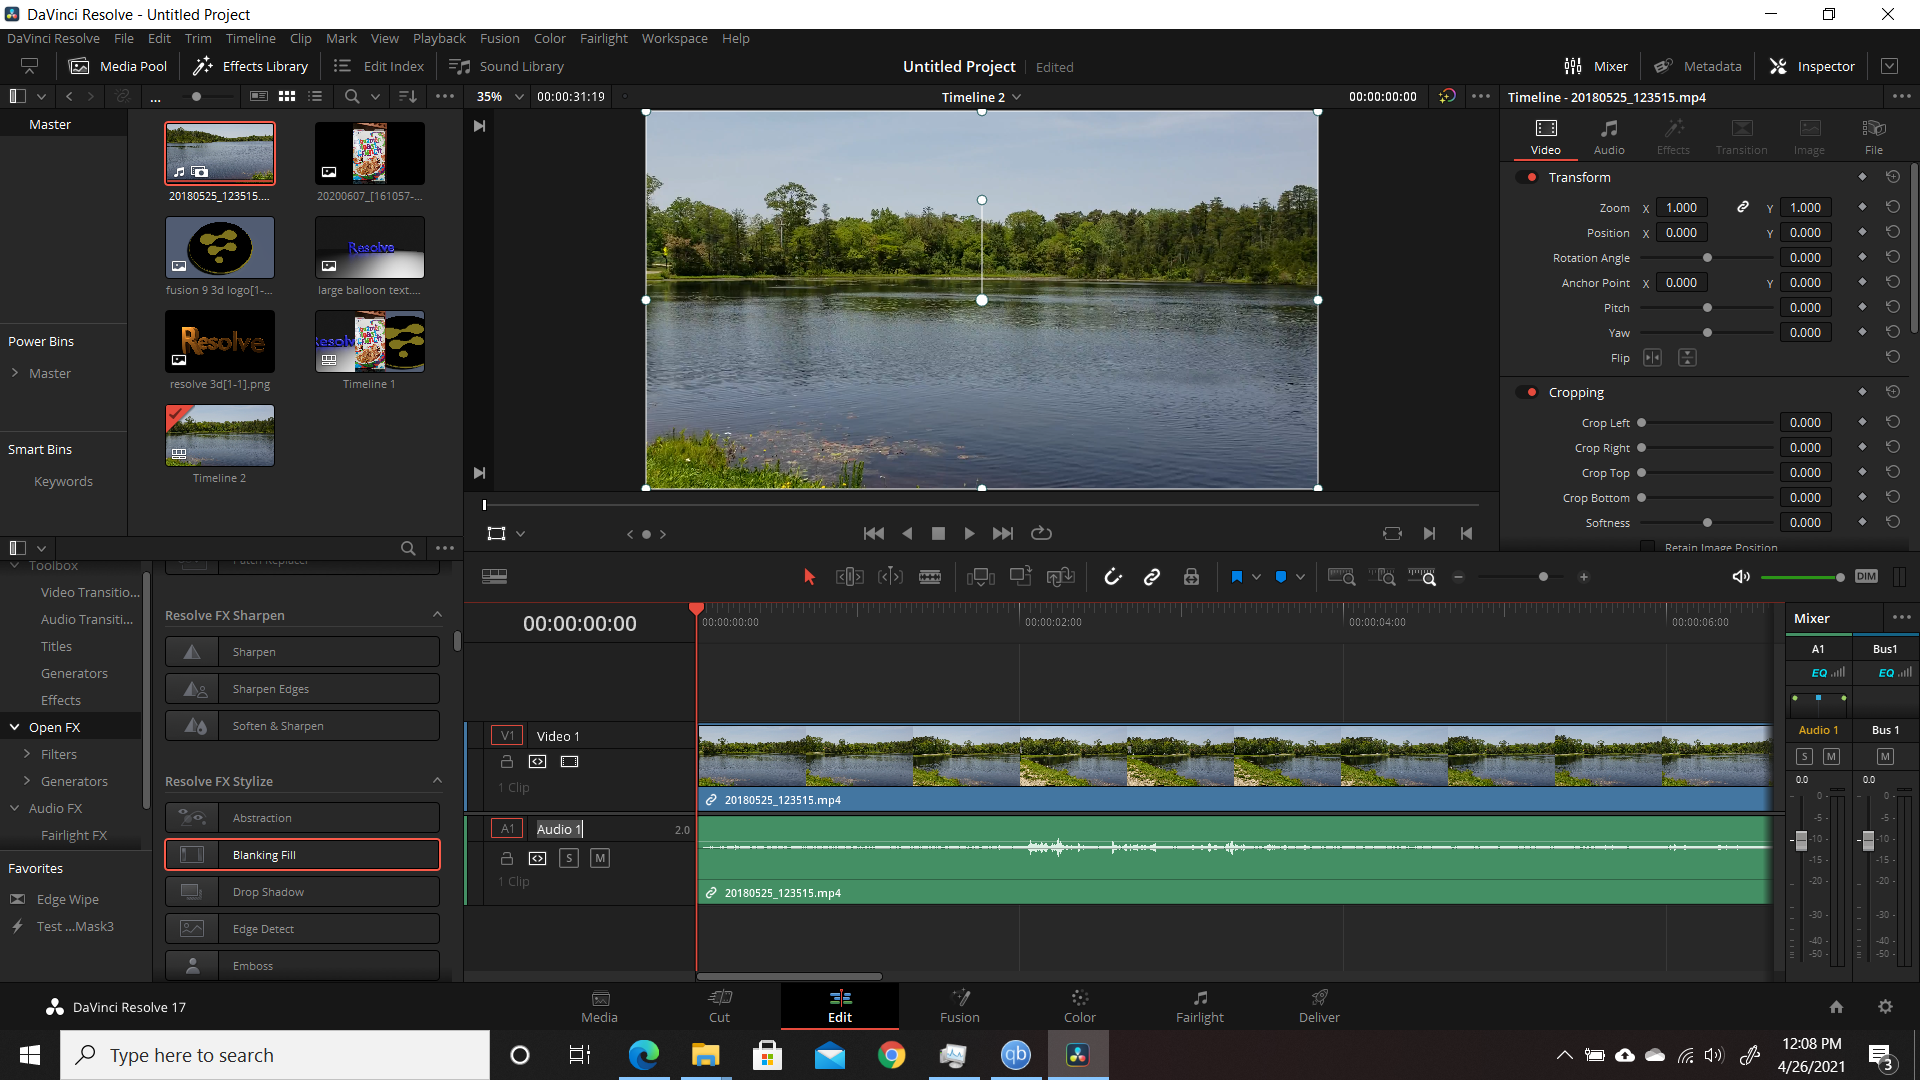Toggle the Cropping section enable switch

(x=1528, y=392)
